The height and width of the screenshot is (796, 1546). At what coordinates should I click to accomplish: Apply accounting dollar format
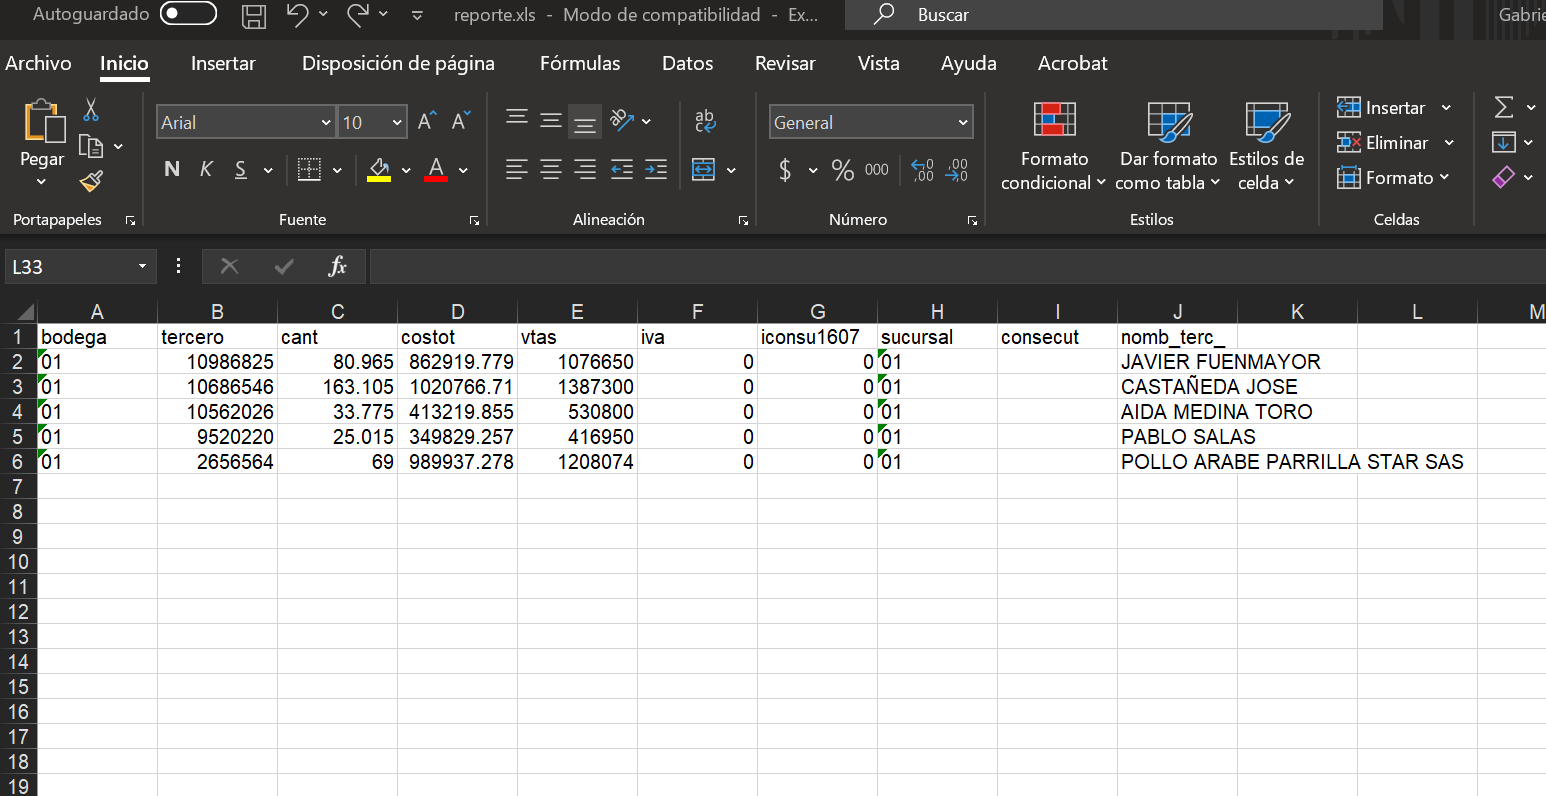pyautogui.click(x=786, y=170)
